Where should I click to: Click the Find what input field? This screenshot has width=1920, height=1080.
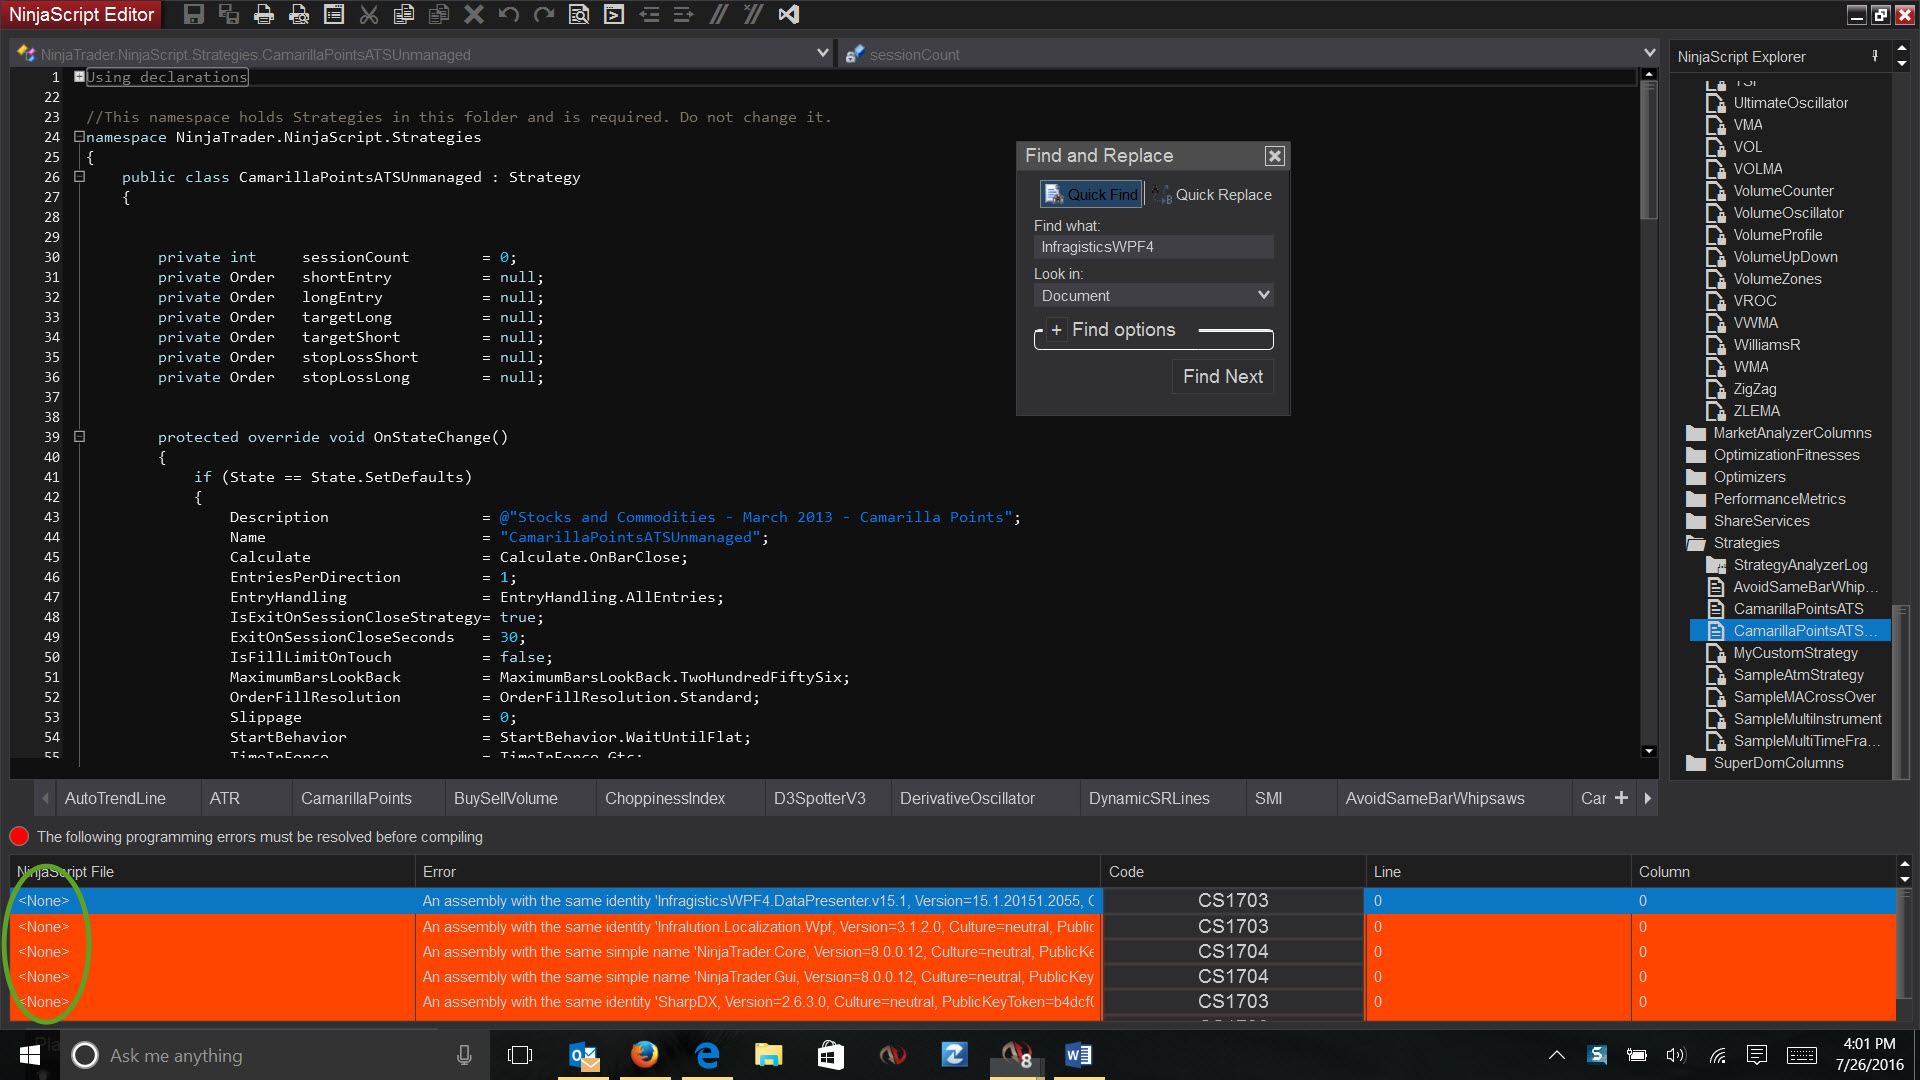click(1152, 247)
